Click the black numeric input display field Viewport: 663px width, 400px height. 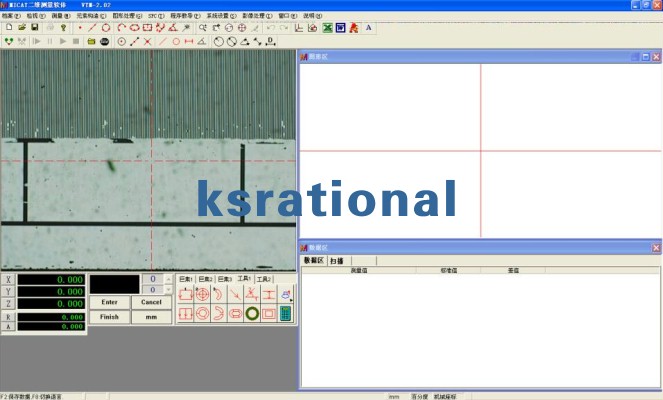tap(113, 284)
